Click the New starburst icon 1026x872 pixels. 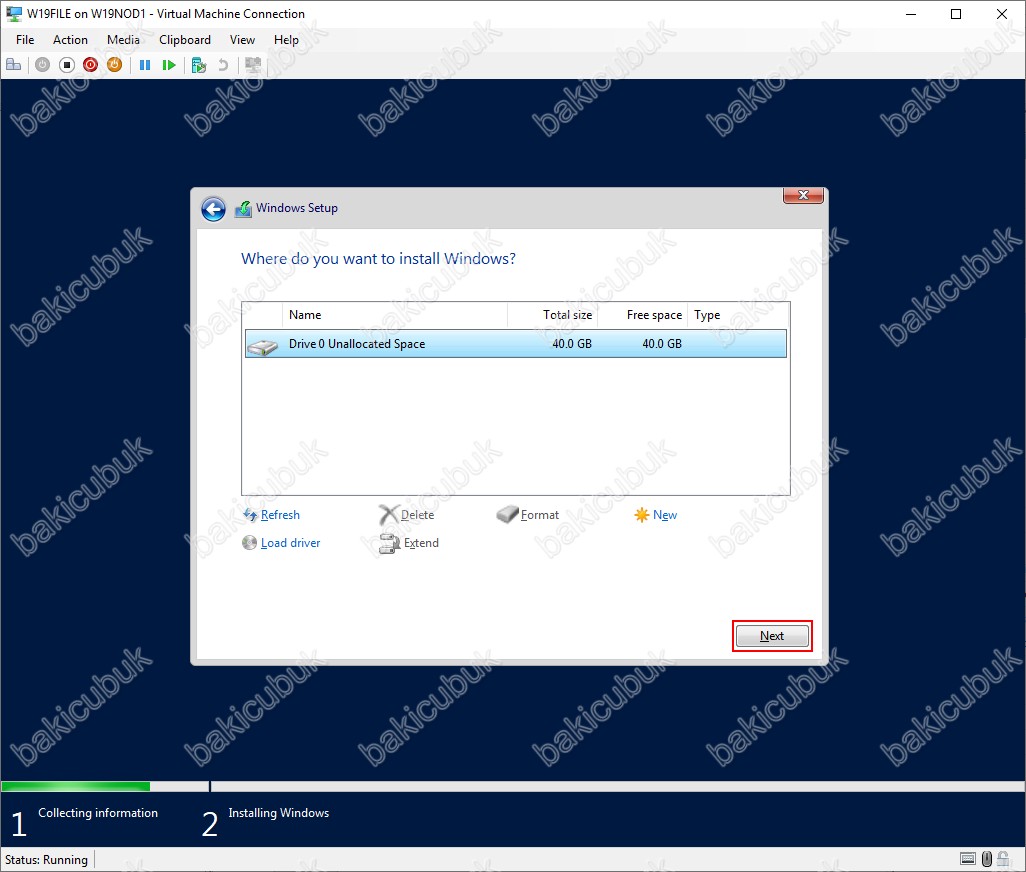coord(642,515)
